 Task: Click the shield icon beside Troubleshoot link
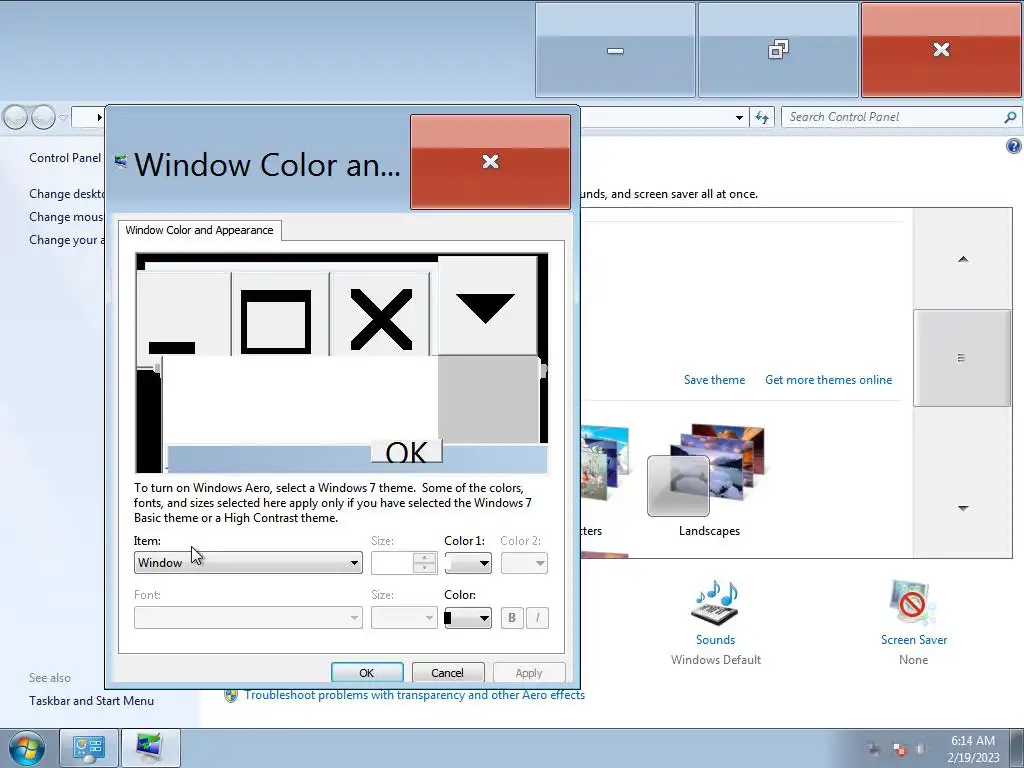tap(231, 696)
